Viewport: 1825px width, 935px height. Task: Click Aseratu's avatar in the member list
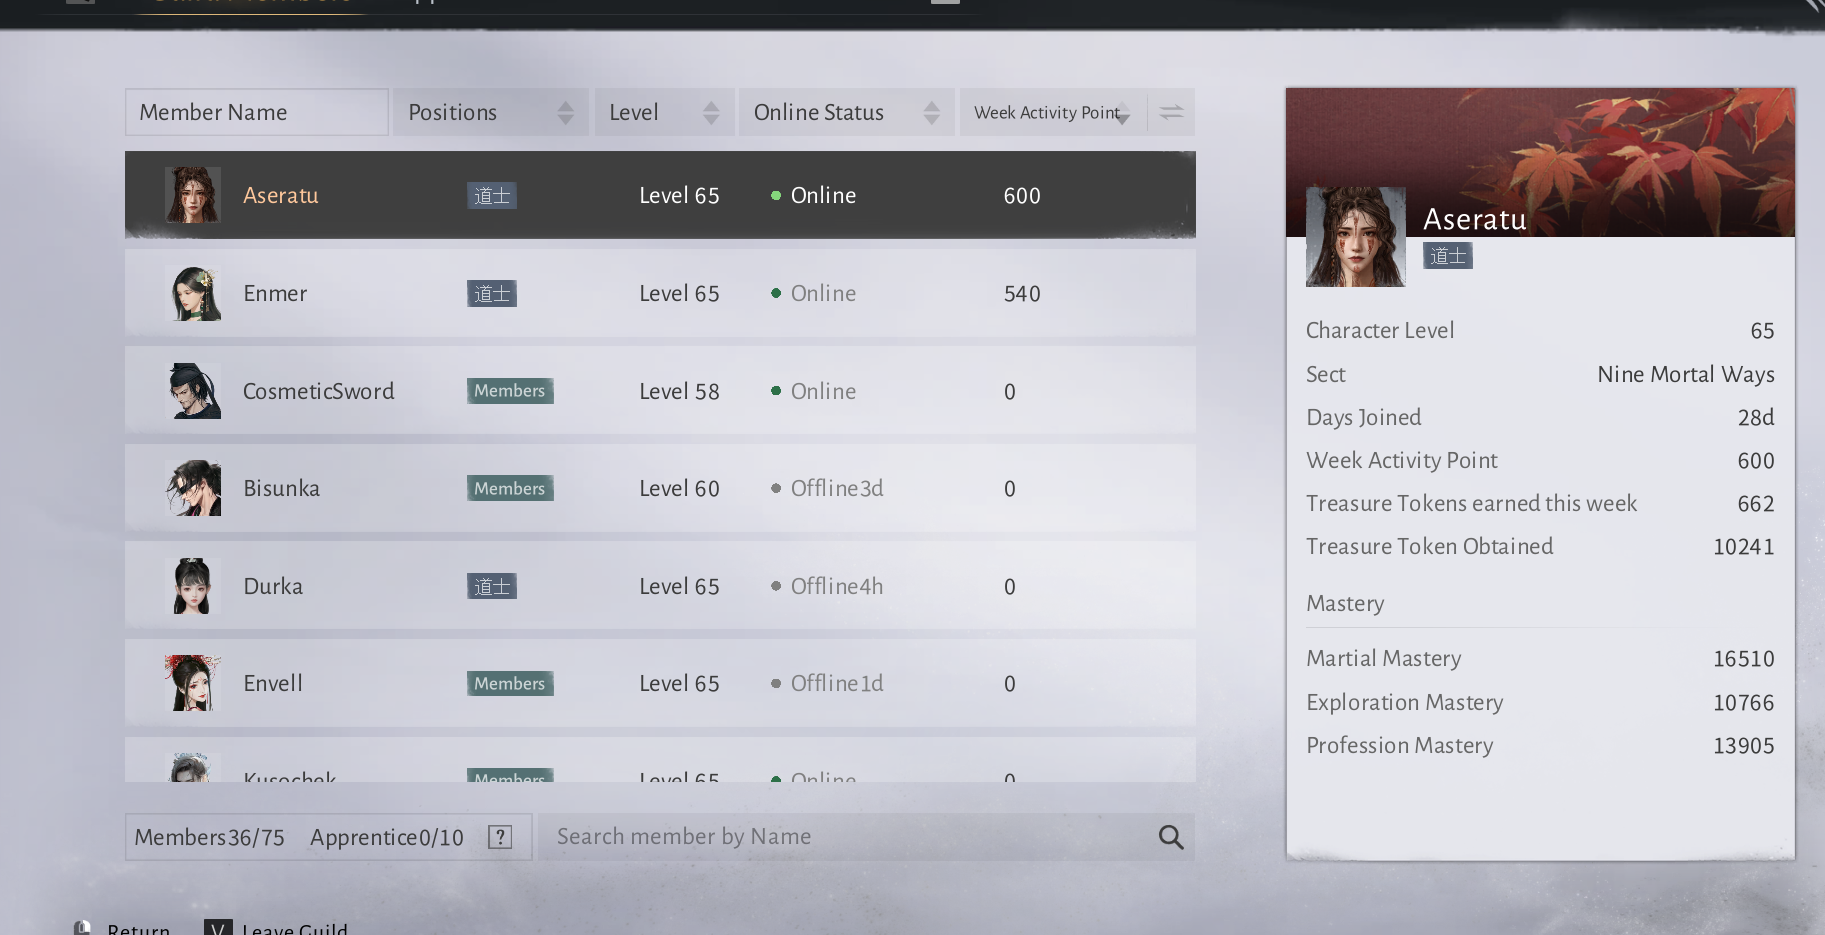tap(193, 195)
